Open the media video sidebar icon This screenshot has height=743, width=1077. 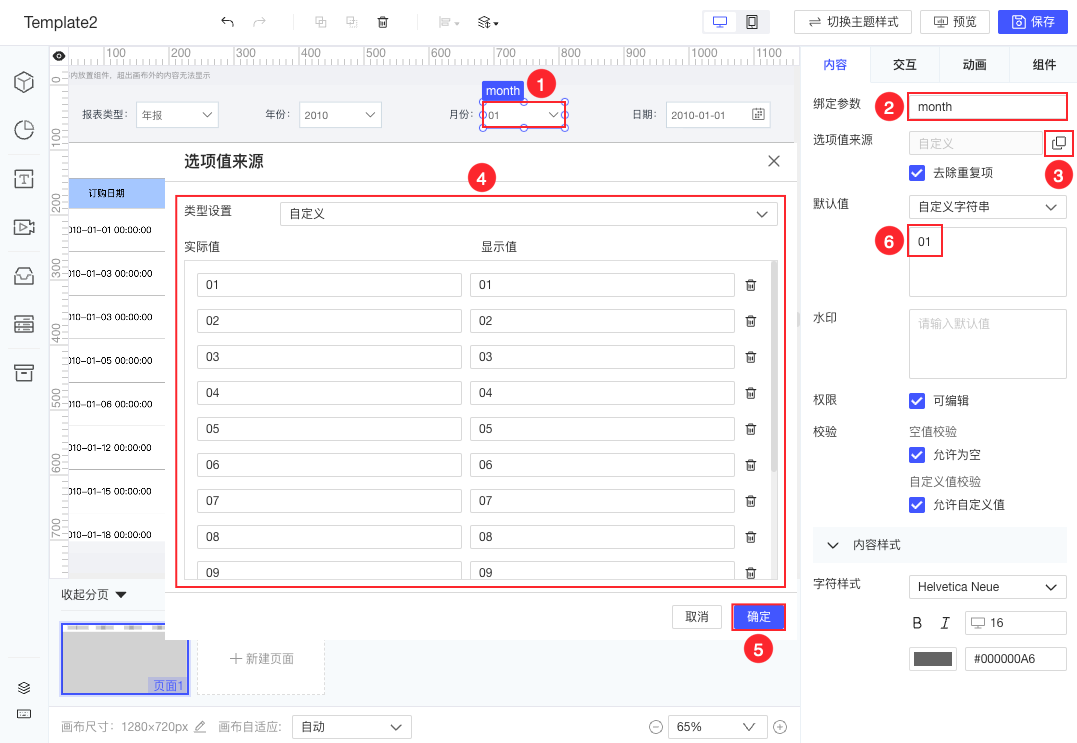[24, 227]
